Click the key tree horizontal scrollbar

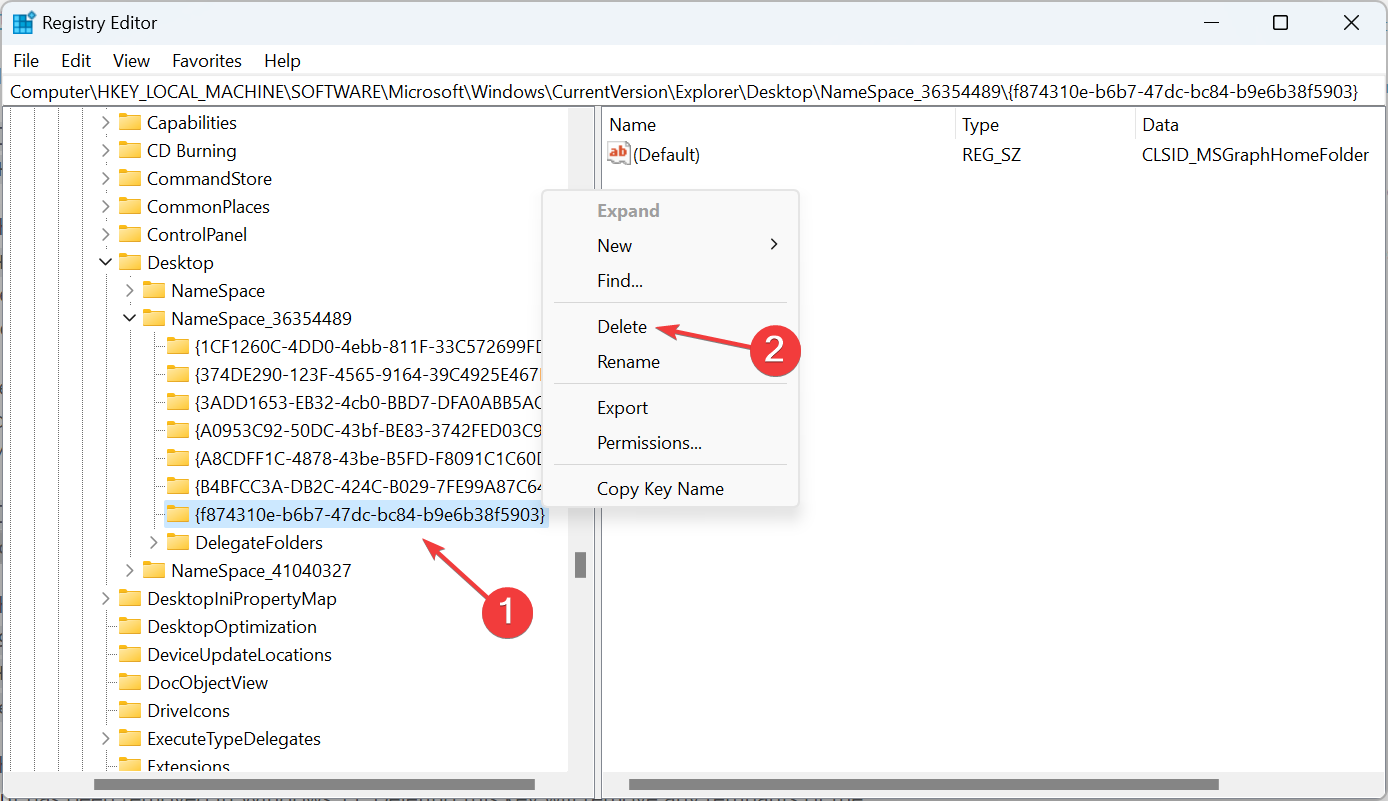tap(314, 785)
